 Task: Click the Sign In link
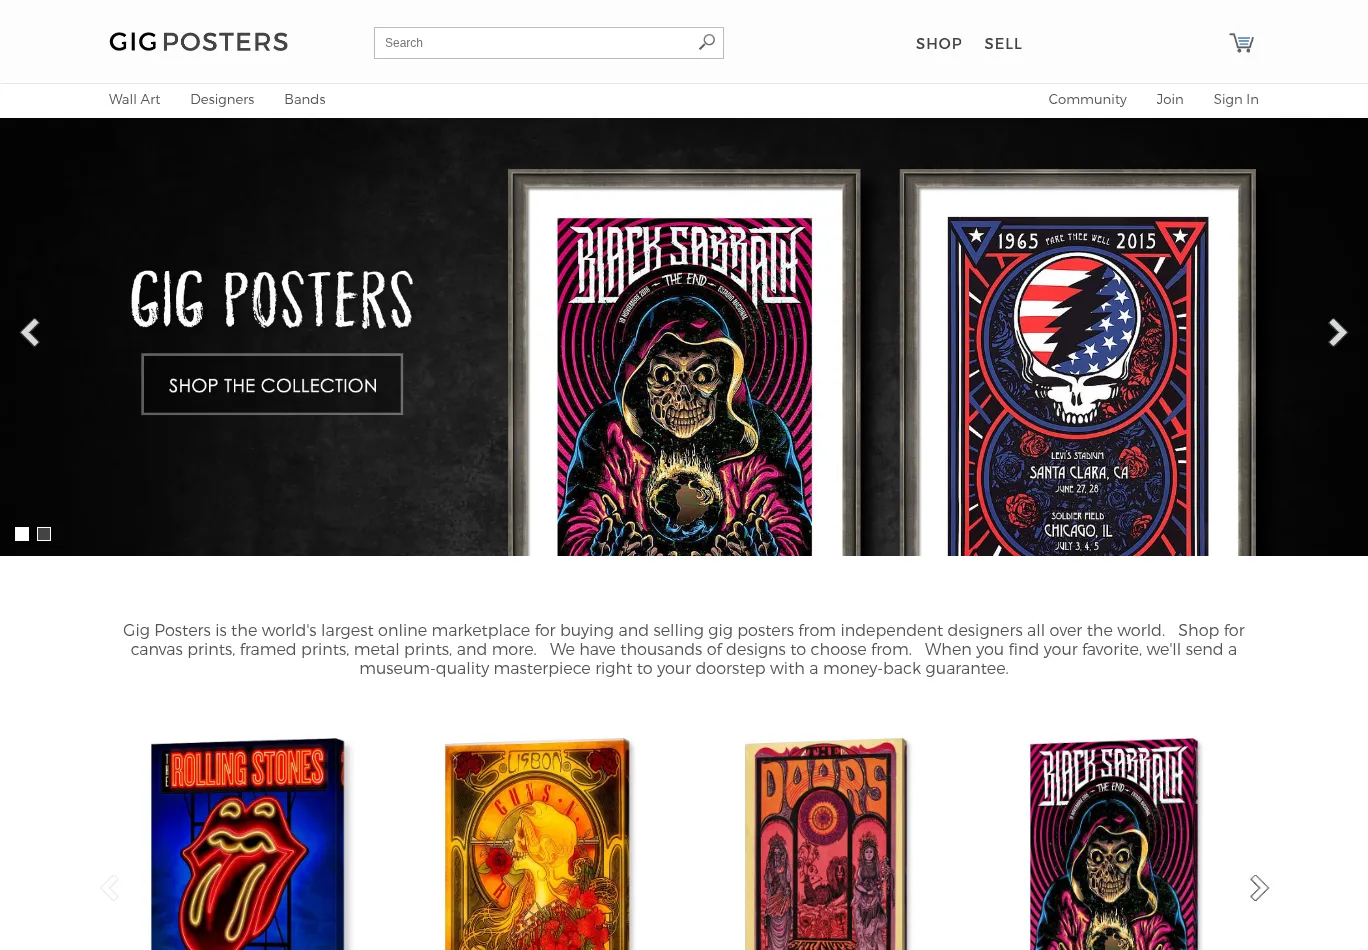point(1236,99)
